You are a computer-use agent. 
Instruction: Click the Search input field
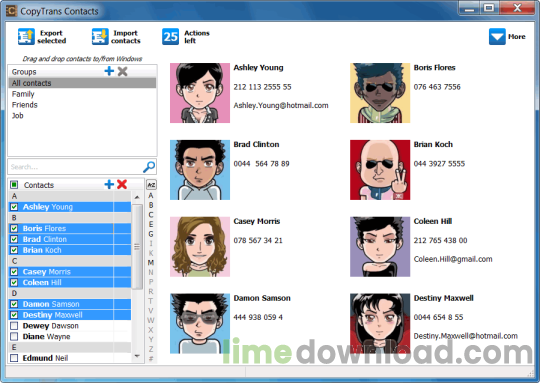coord(82,167)
